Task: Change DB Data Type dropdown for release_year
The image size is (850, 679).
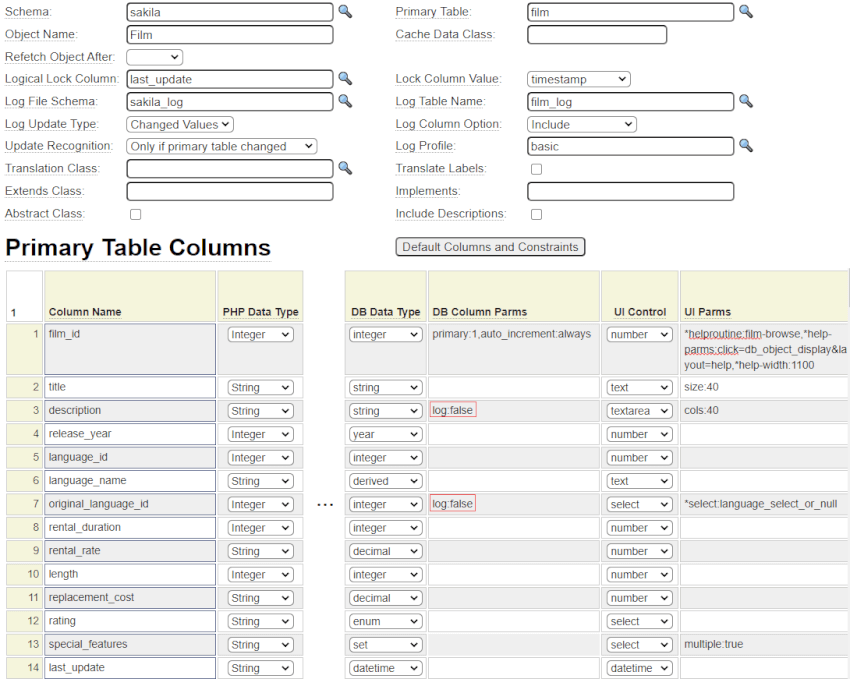Action: 385,434
